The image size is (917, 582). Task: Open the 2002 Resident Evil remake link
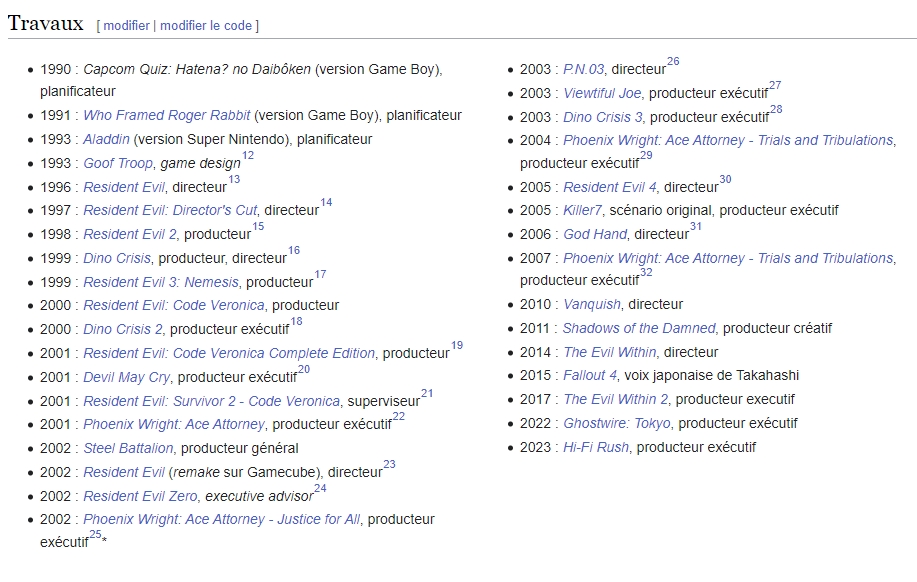pos(124,472)
